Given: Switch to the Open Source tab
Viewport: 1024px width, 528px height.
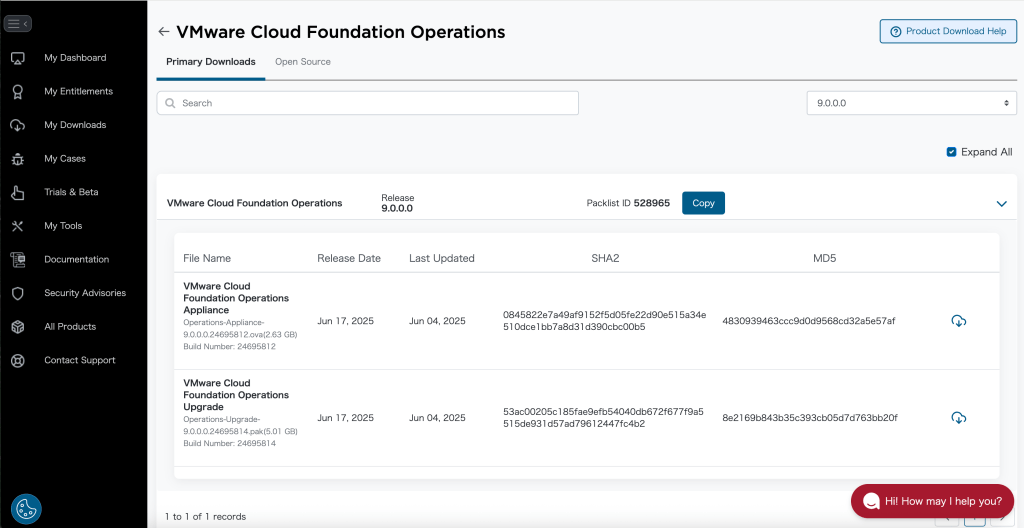Looking at the screenshot, I should coord(303,62).
